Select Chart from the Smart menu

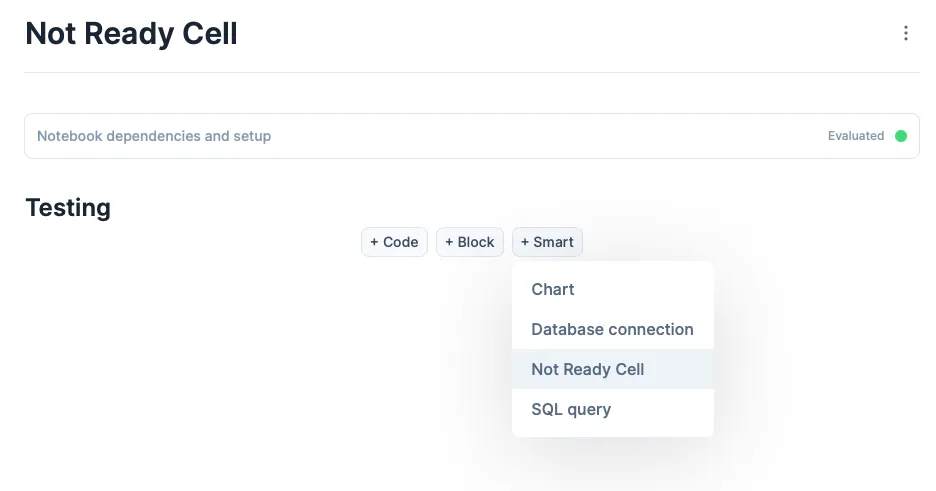[x=553, y=289]
